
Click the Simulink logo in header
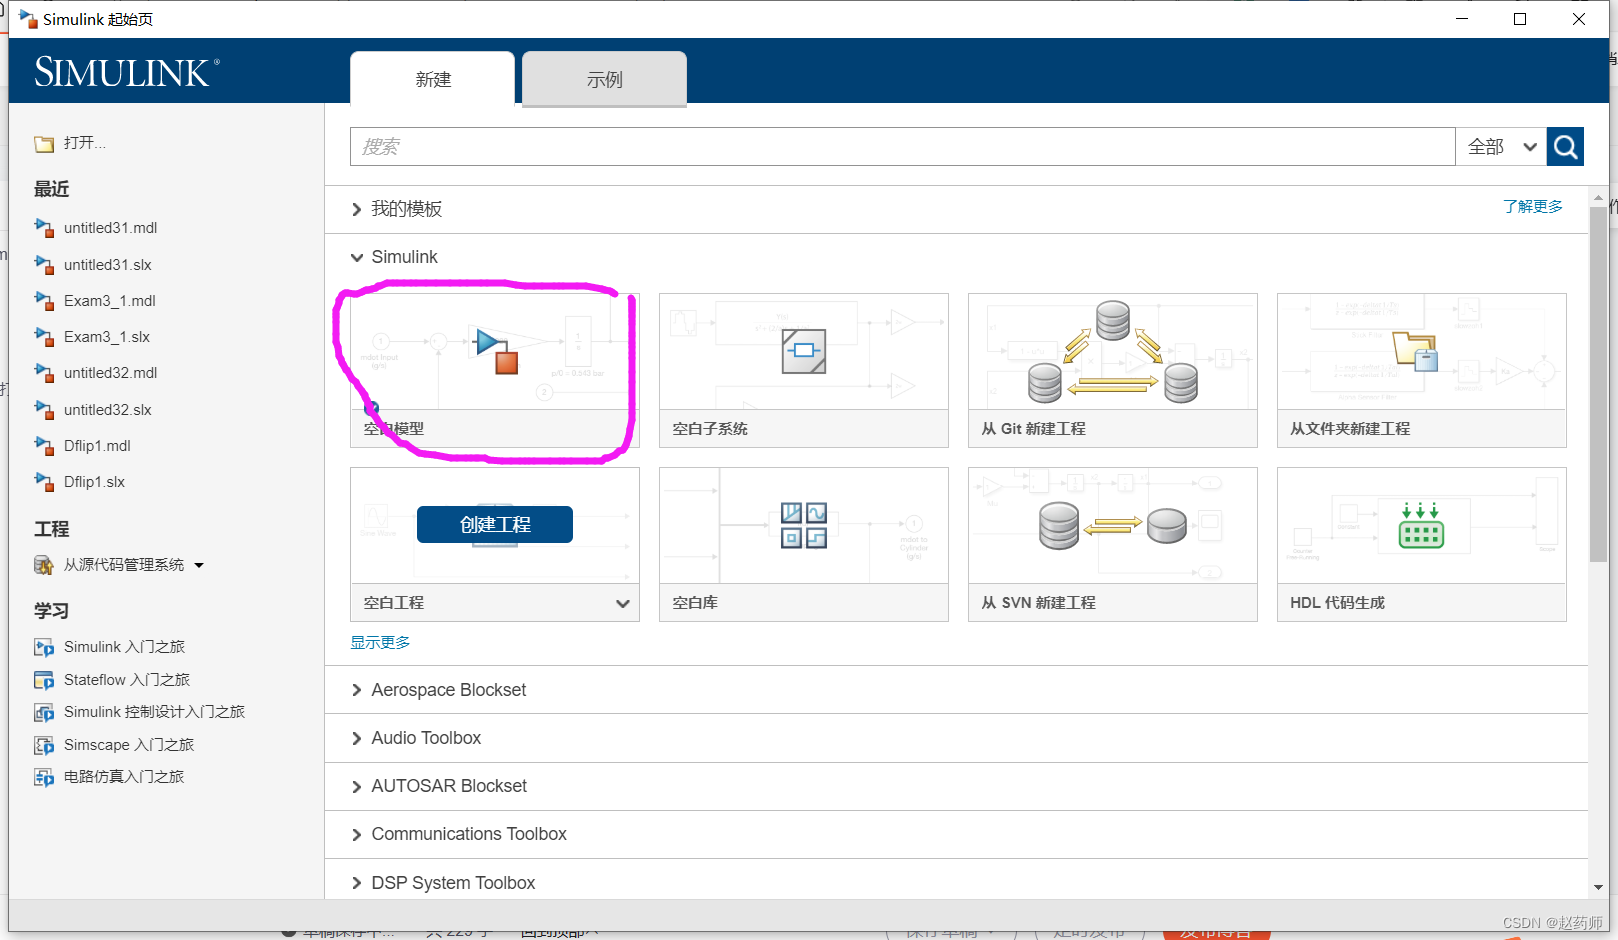click(127, 72)
